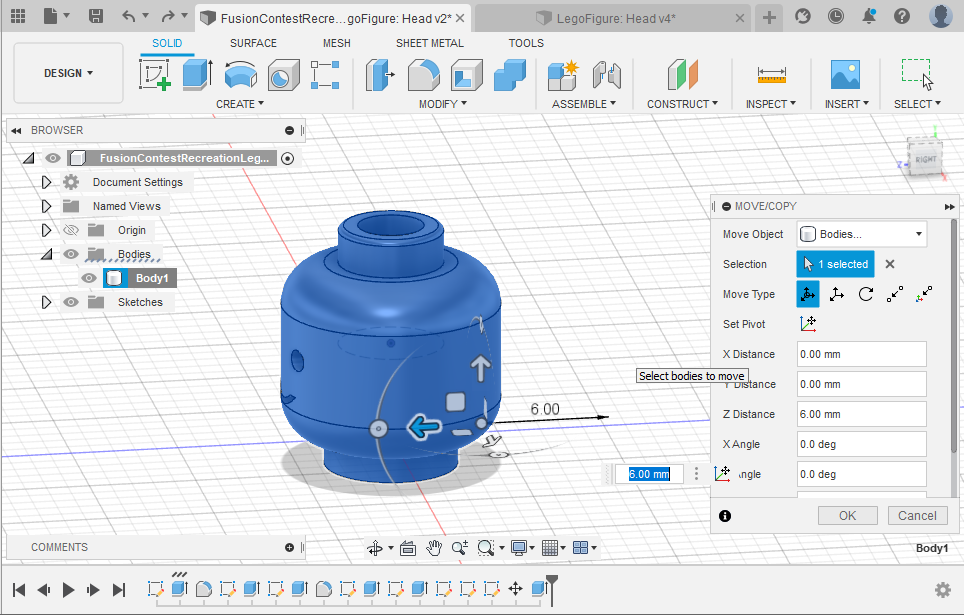Image resolution: width=964 pixels, height=615 pixels.
Task: Open the CONSTRUCT dropdown menu
Action: (x=682, y=104)
